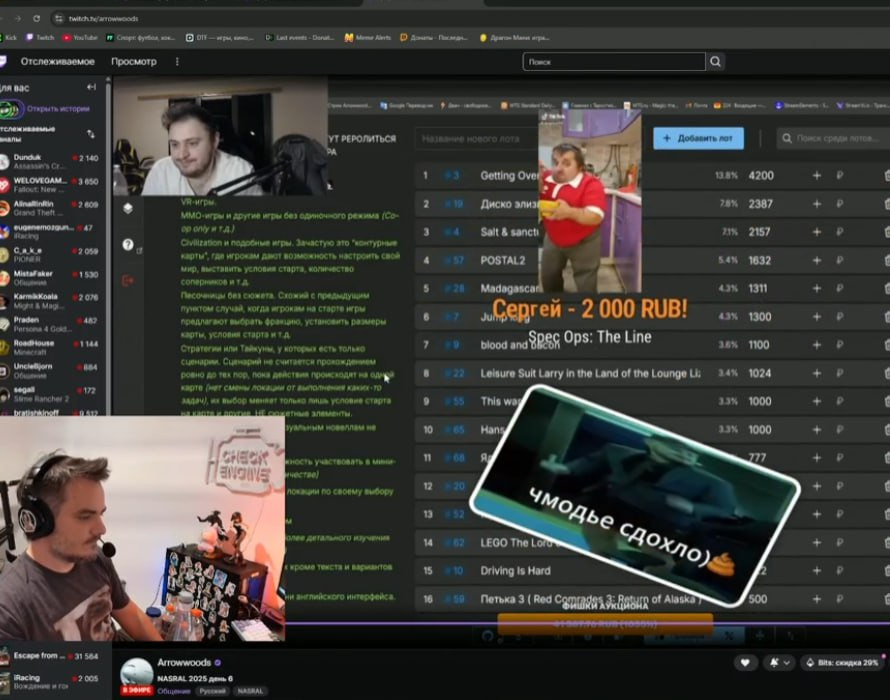Open segall channel in the sidebar
This screenshot has width=890, height=700.
coord(50,394)
